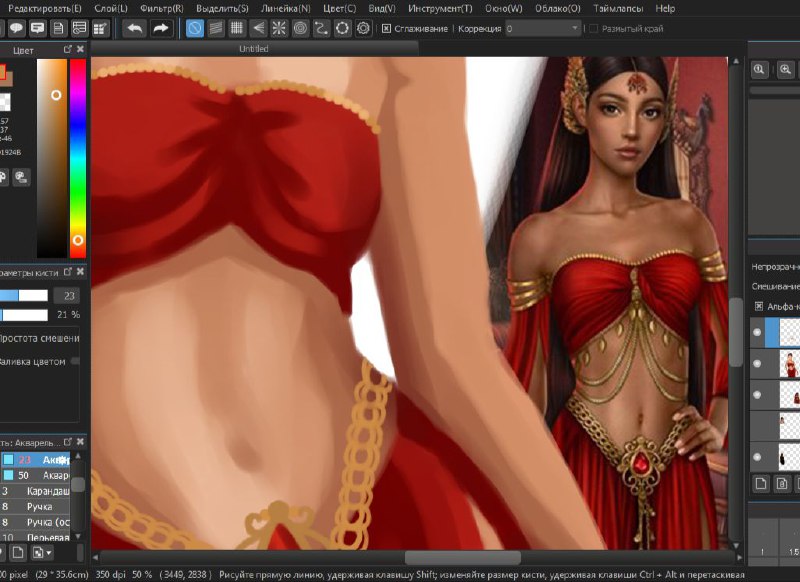
Task: Toggle the Сглаживание checkbox
Action: (x=386, y=29)
